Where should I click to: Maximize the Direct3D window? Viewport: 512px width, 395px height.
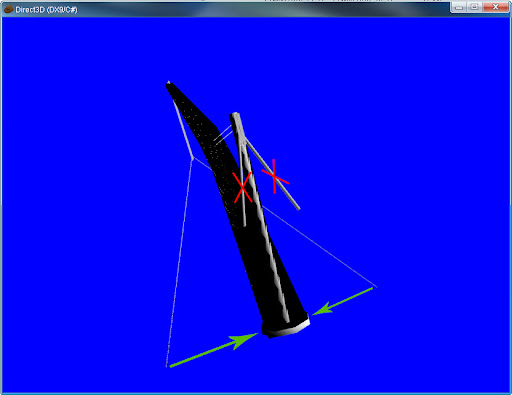point(475,7)
